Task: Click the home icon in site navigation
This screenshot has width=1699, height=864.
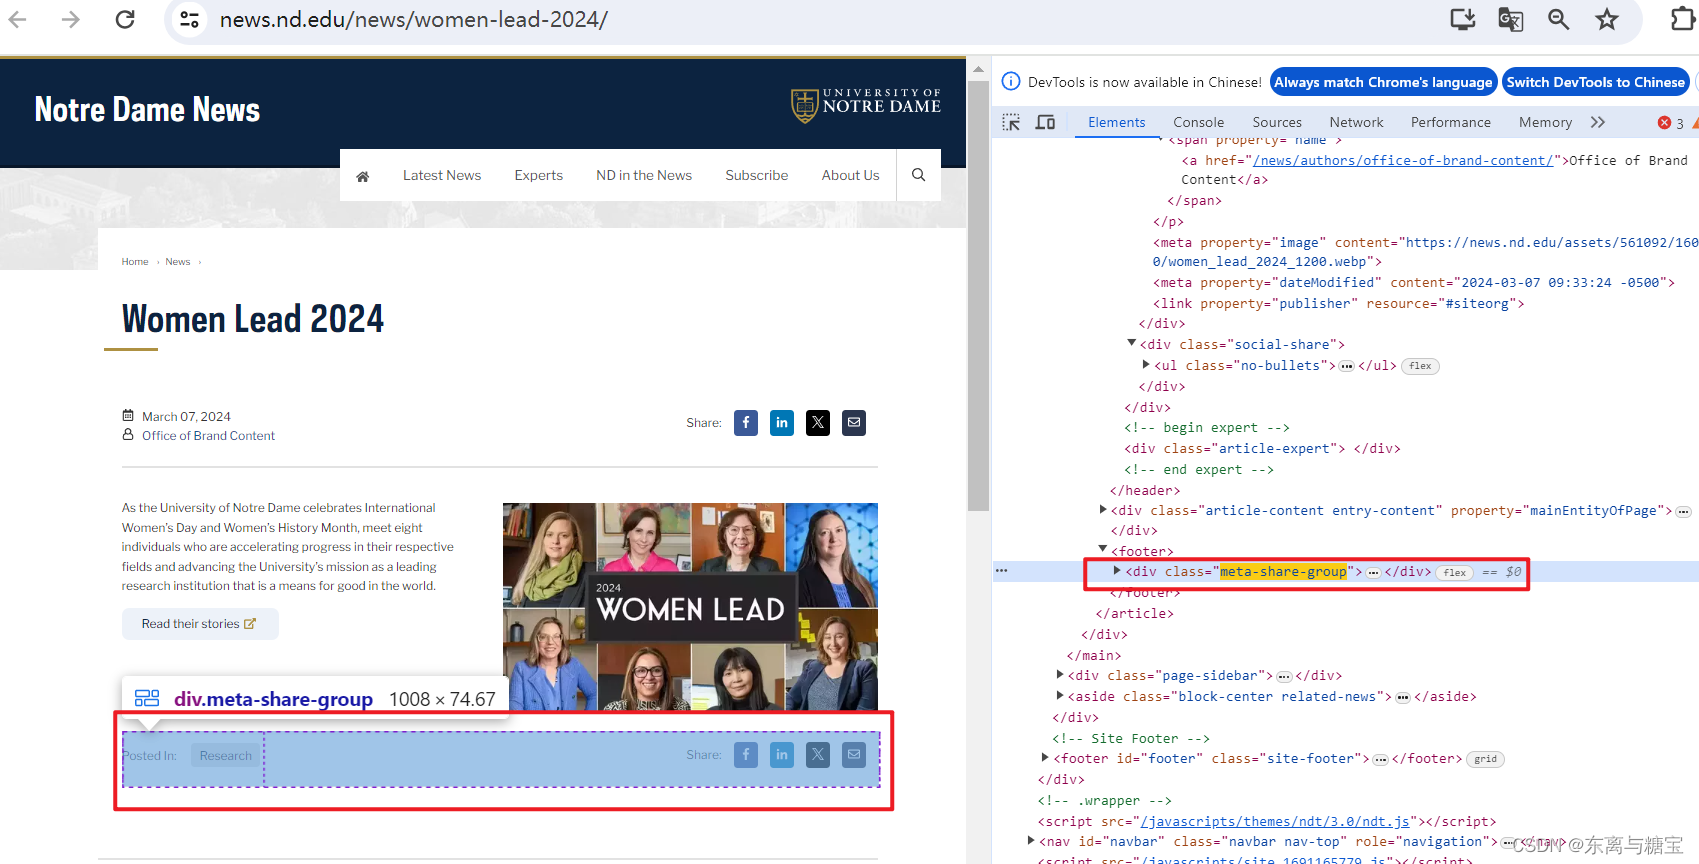Action: click(363, 176)
